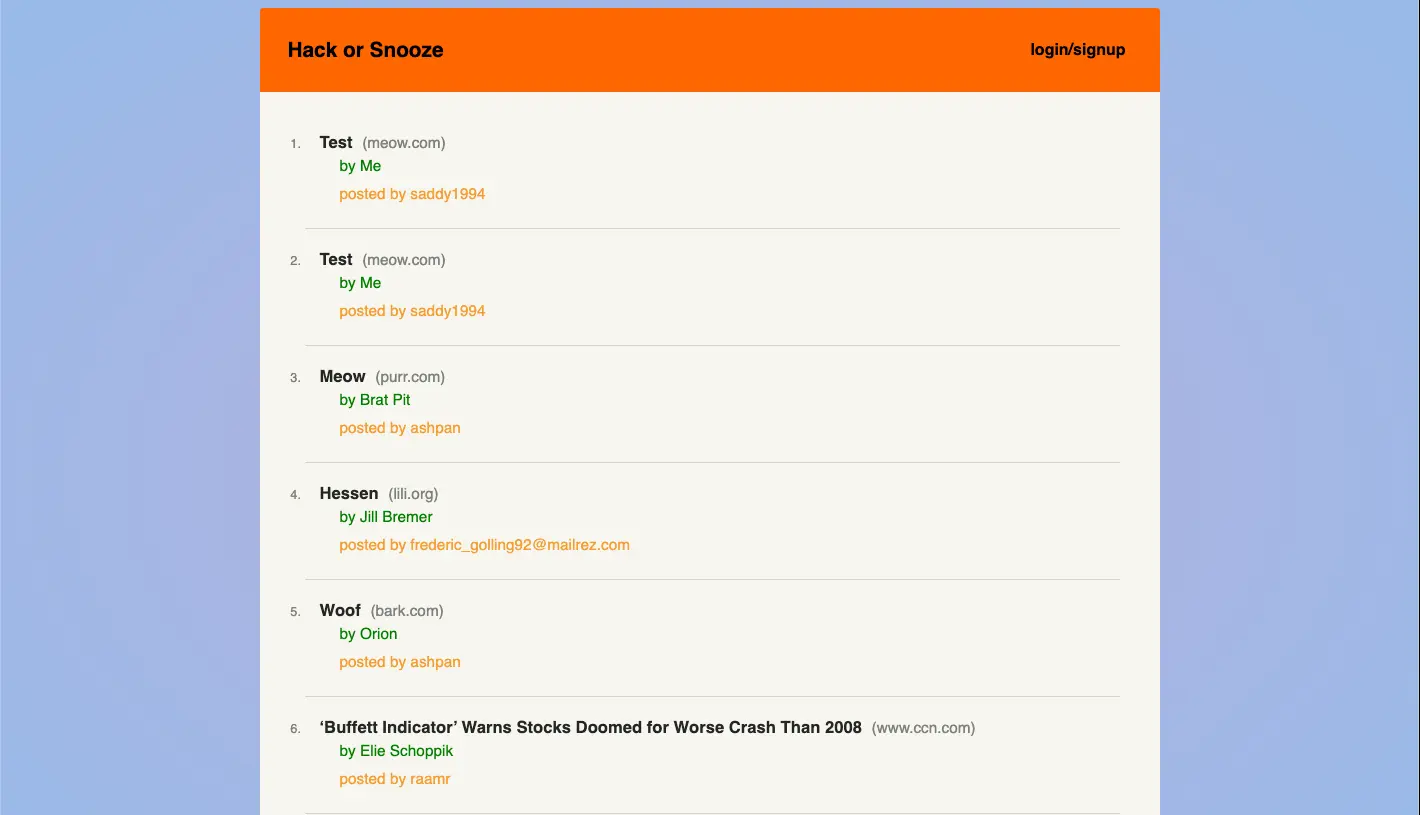Click 'posted by ashpan' under Meow

click(400, 428)
